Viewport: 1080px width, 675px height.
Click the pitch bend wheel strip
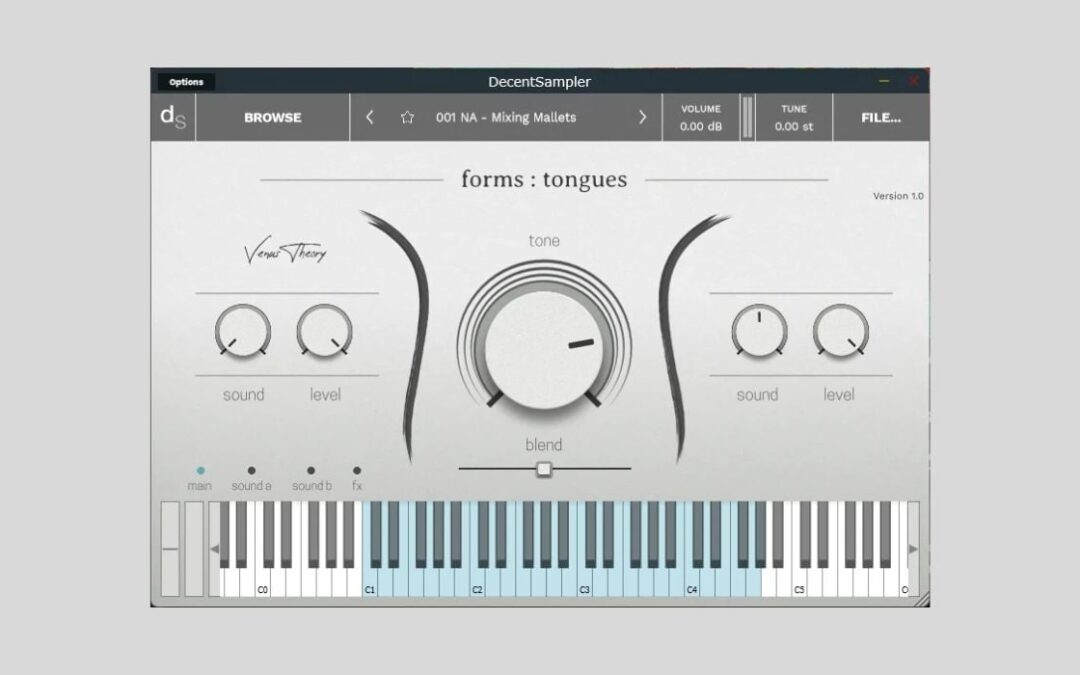tap(170, 549)
